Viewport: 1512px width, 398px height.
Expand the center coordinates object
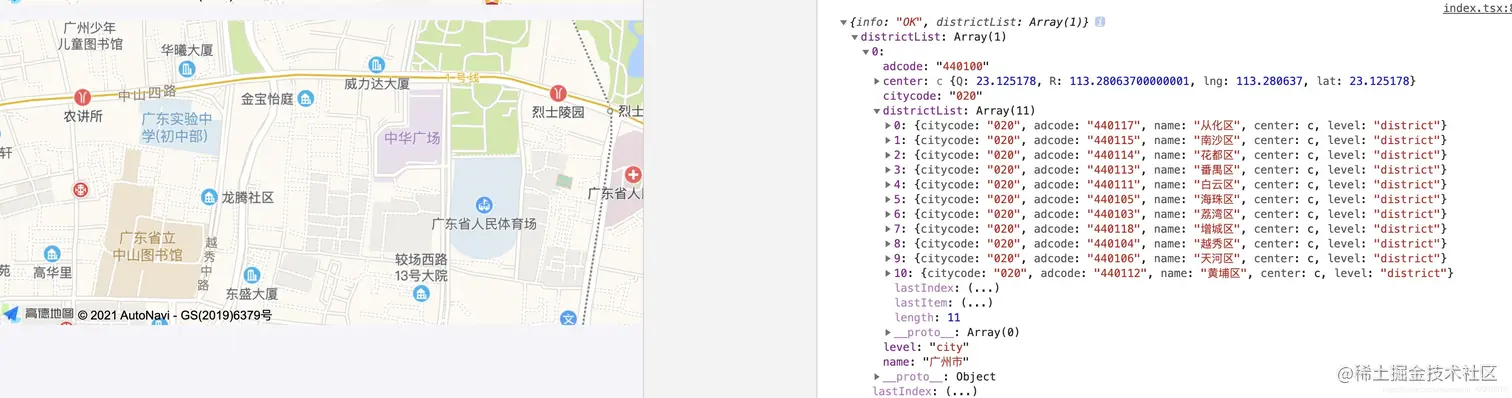coord(877,81)
